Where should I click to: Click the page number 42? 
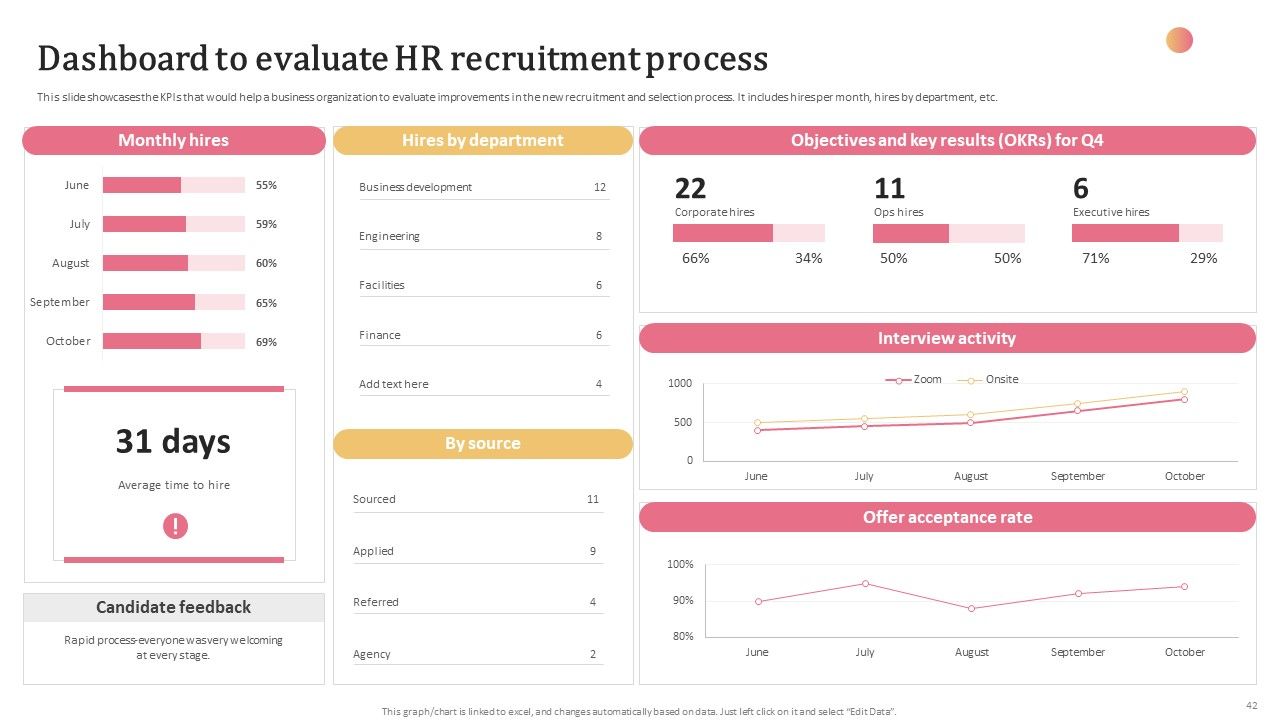[x=1252, y=705]
